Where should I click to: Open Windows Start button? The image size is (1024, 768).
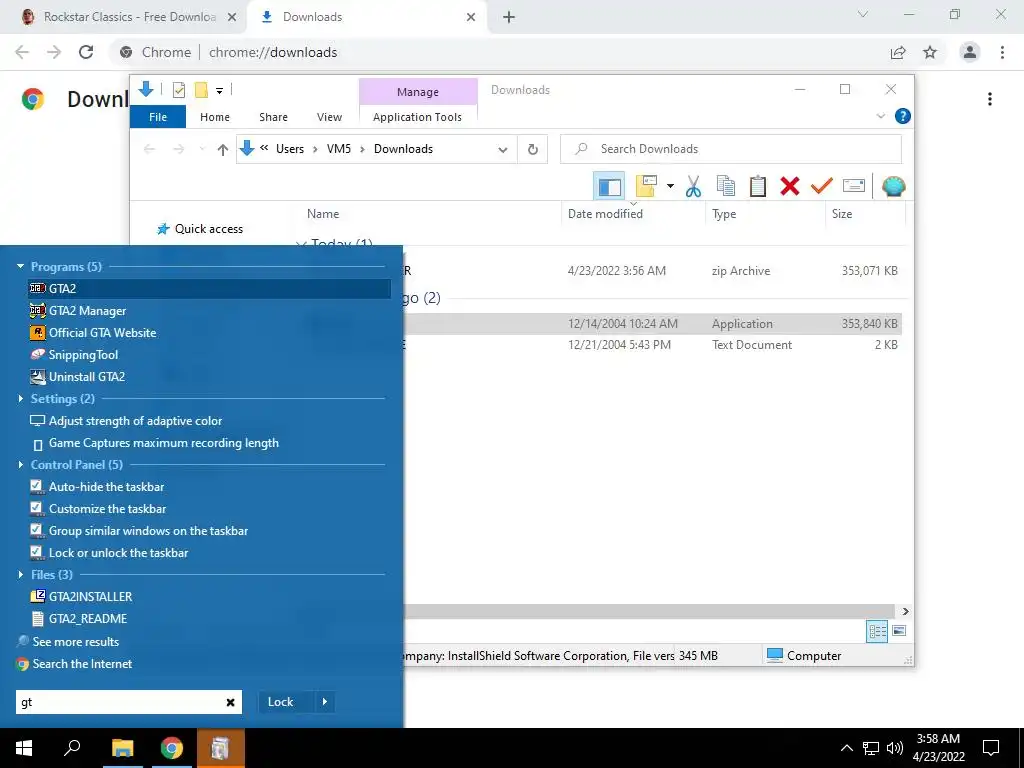click(x=24, y=748)
